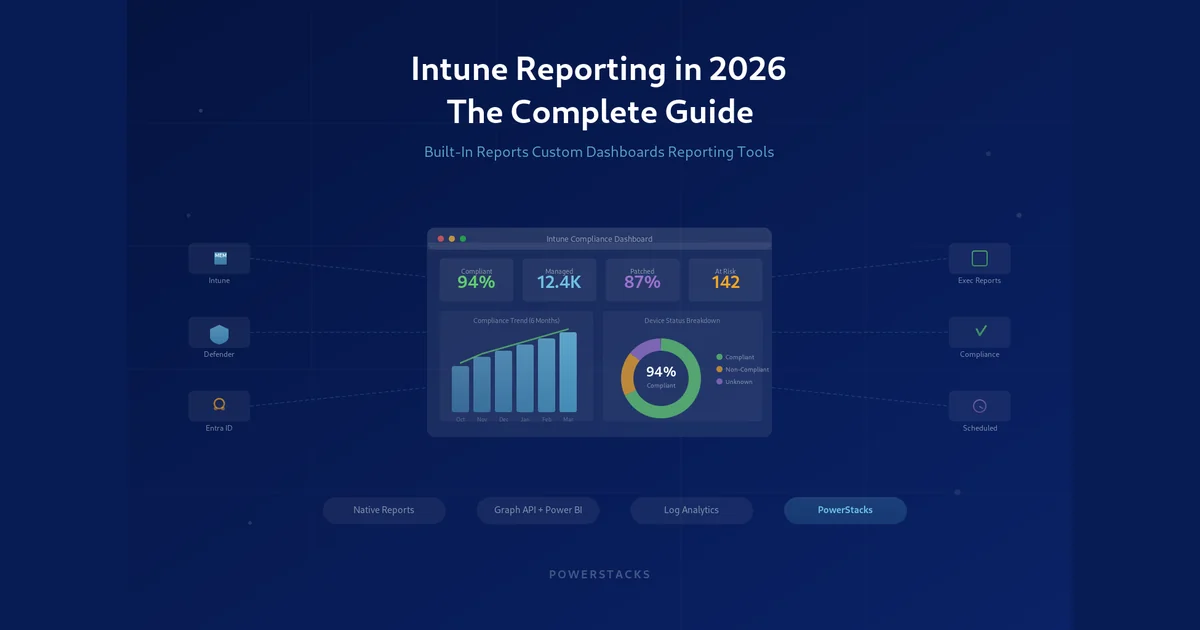Click the Oct bar in trend chart

[x=460, y=389]
